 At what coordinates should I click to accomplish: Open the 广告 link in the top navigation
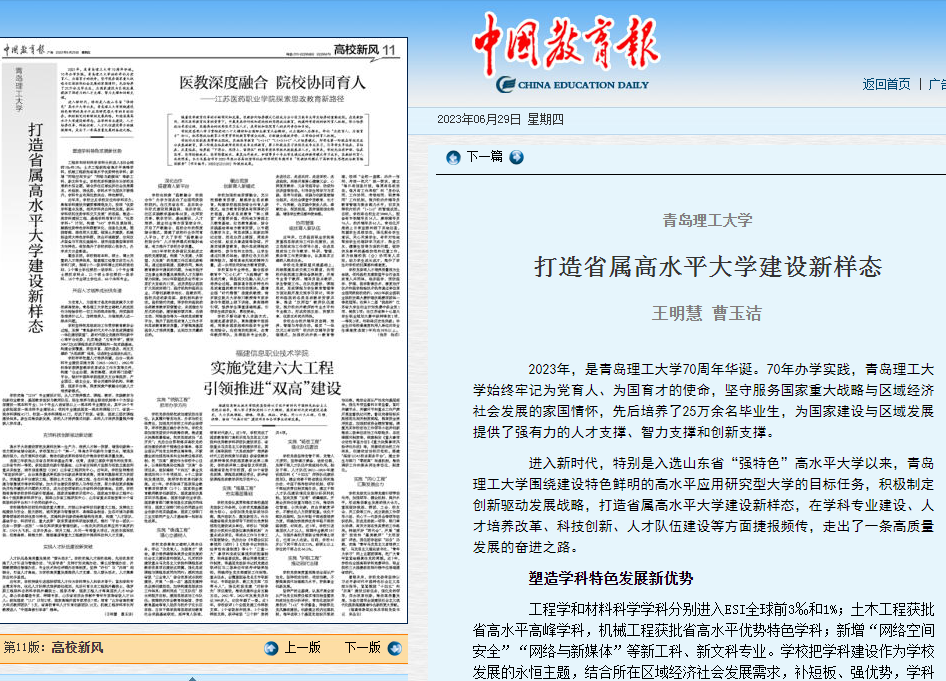click(937, 84)
